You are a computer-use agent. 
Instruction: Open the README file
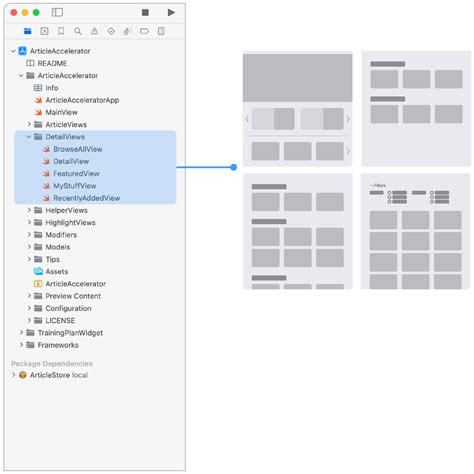[52, 63]
